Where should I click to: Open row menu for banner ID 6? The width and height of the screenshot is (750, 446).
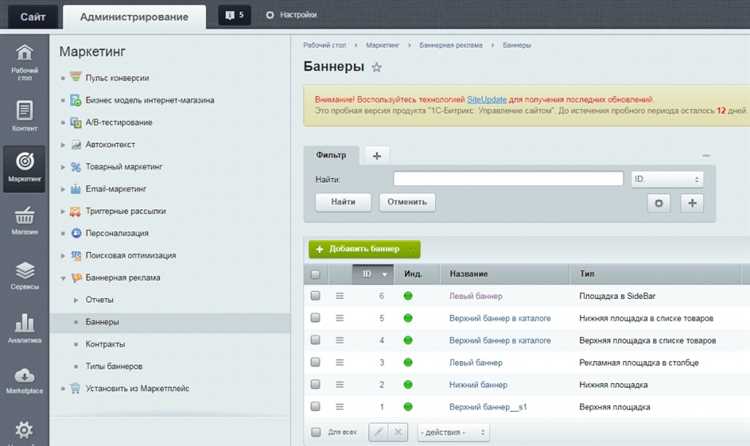pos(340,296)
